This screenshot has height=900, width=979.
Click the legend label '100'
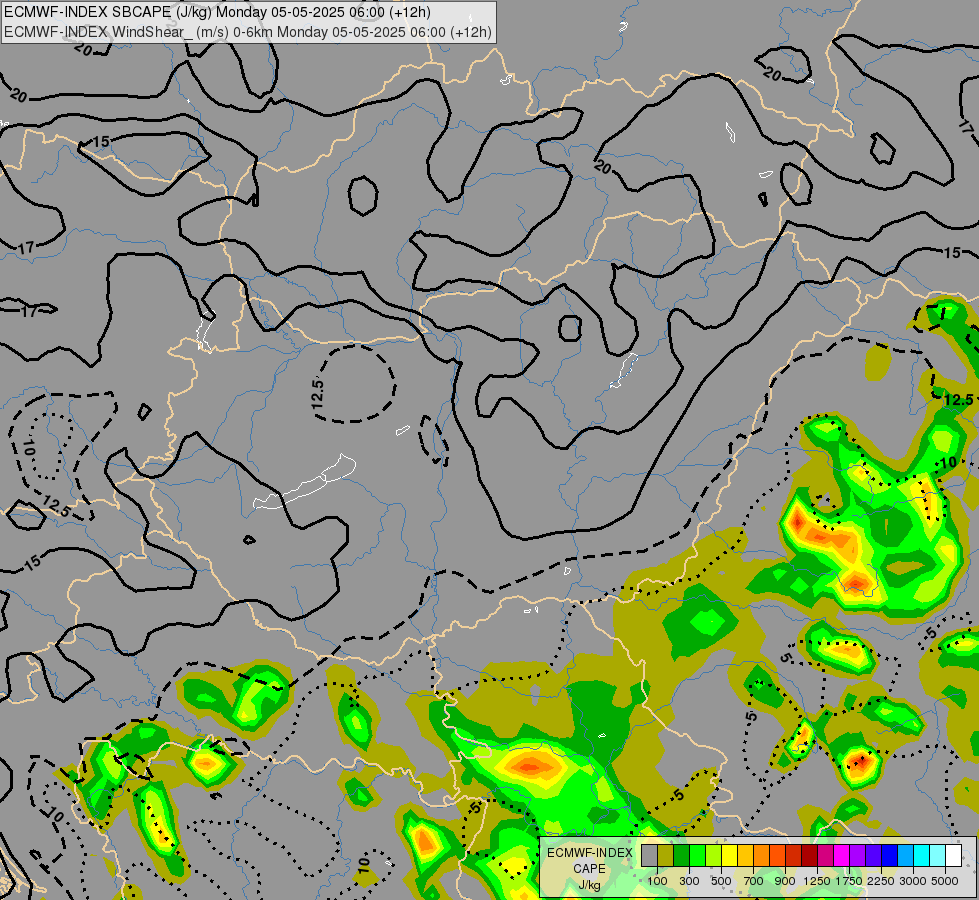[657, 881]
